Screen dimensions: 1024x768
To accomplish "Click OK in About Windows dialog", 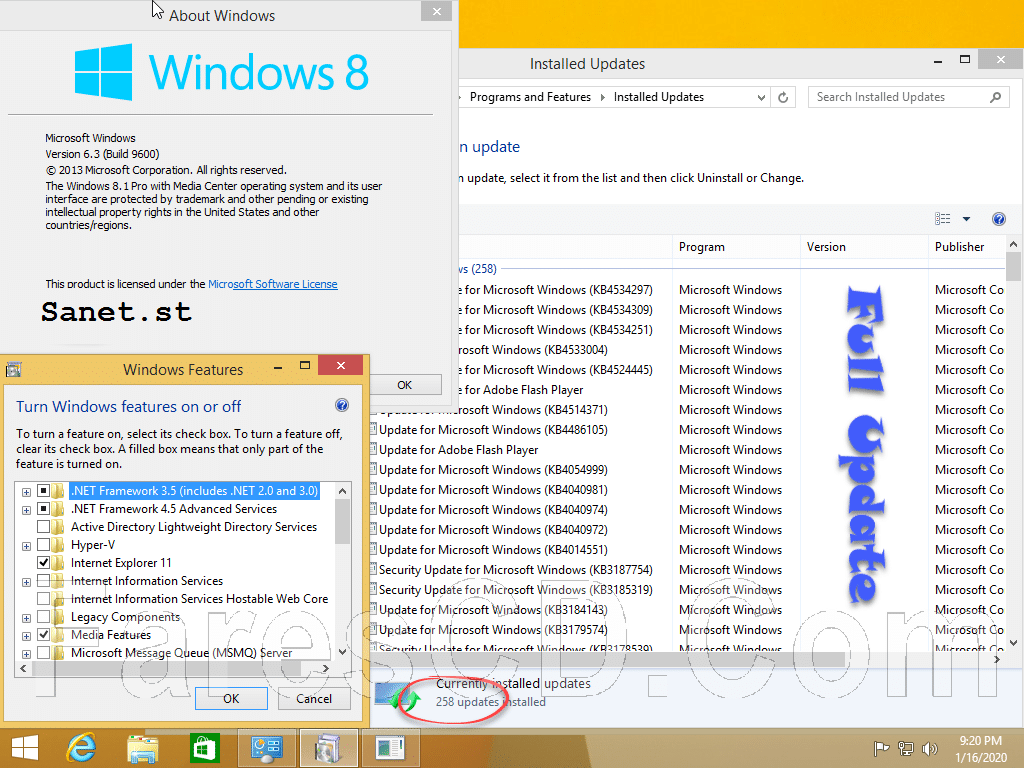I will coord(405,385).
